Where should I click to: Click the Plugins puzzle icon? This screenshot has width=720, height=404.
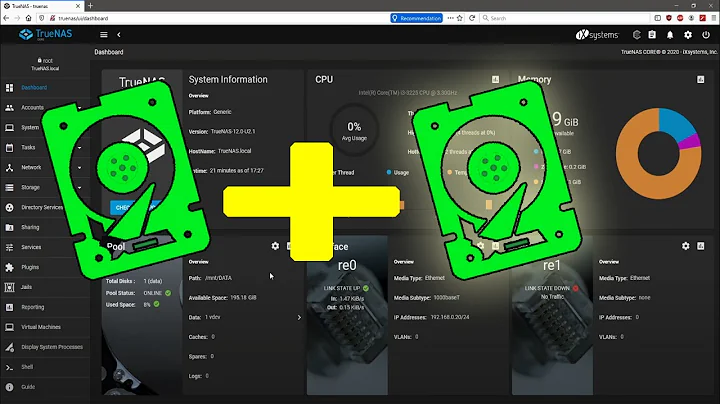9,267
